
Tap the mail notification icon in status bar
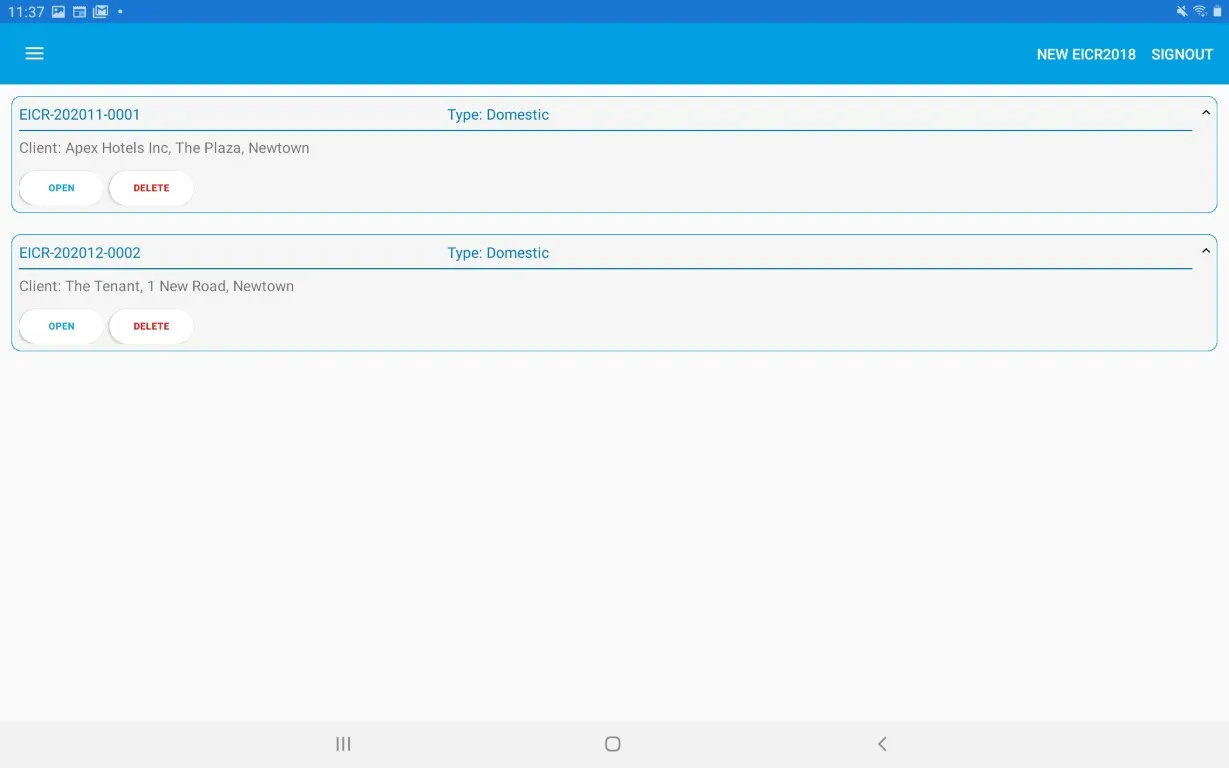tap(100, 12)
